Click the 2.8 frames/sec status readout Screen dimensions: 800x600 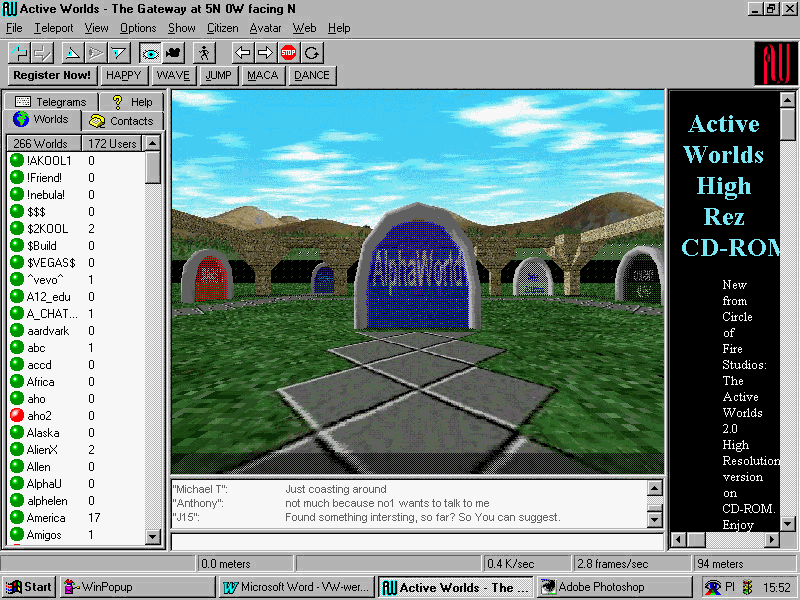(630, 564)
